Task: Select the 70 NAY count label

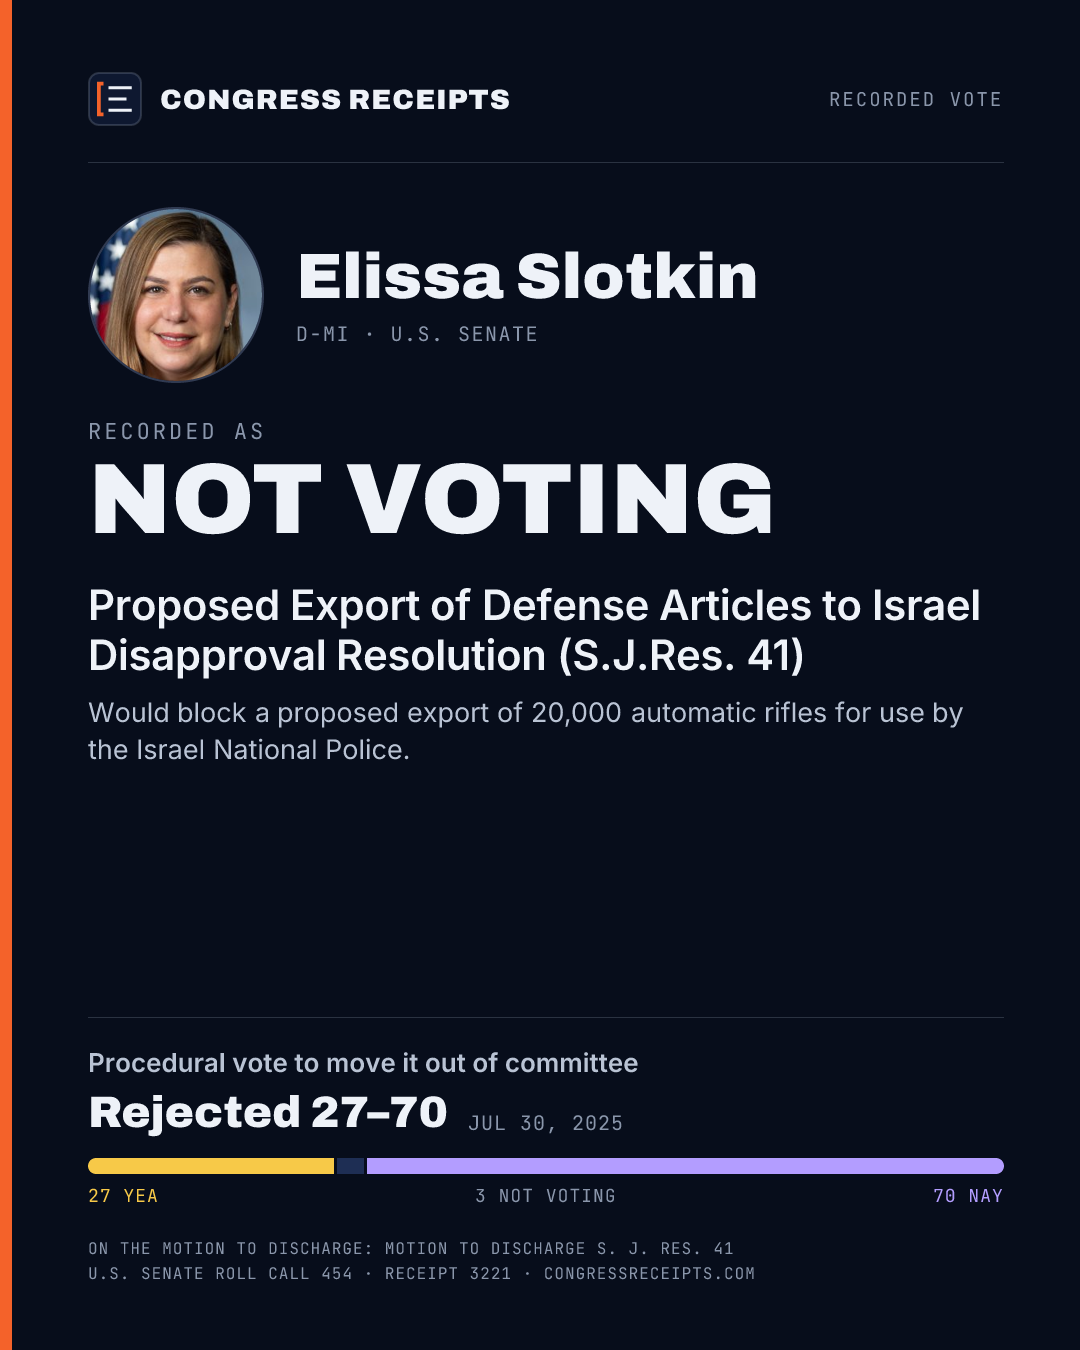Action: point(968,1196)
